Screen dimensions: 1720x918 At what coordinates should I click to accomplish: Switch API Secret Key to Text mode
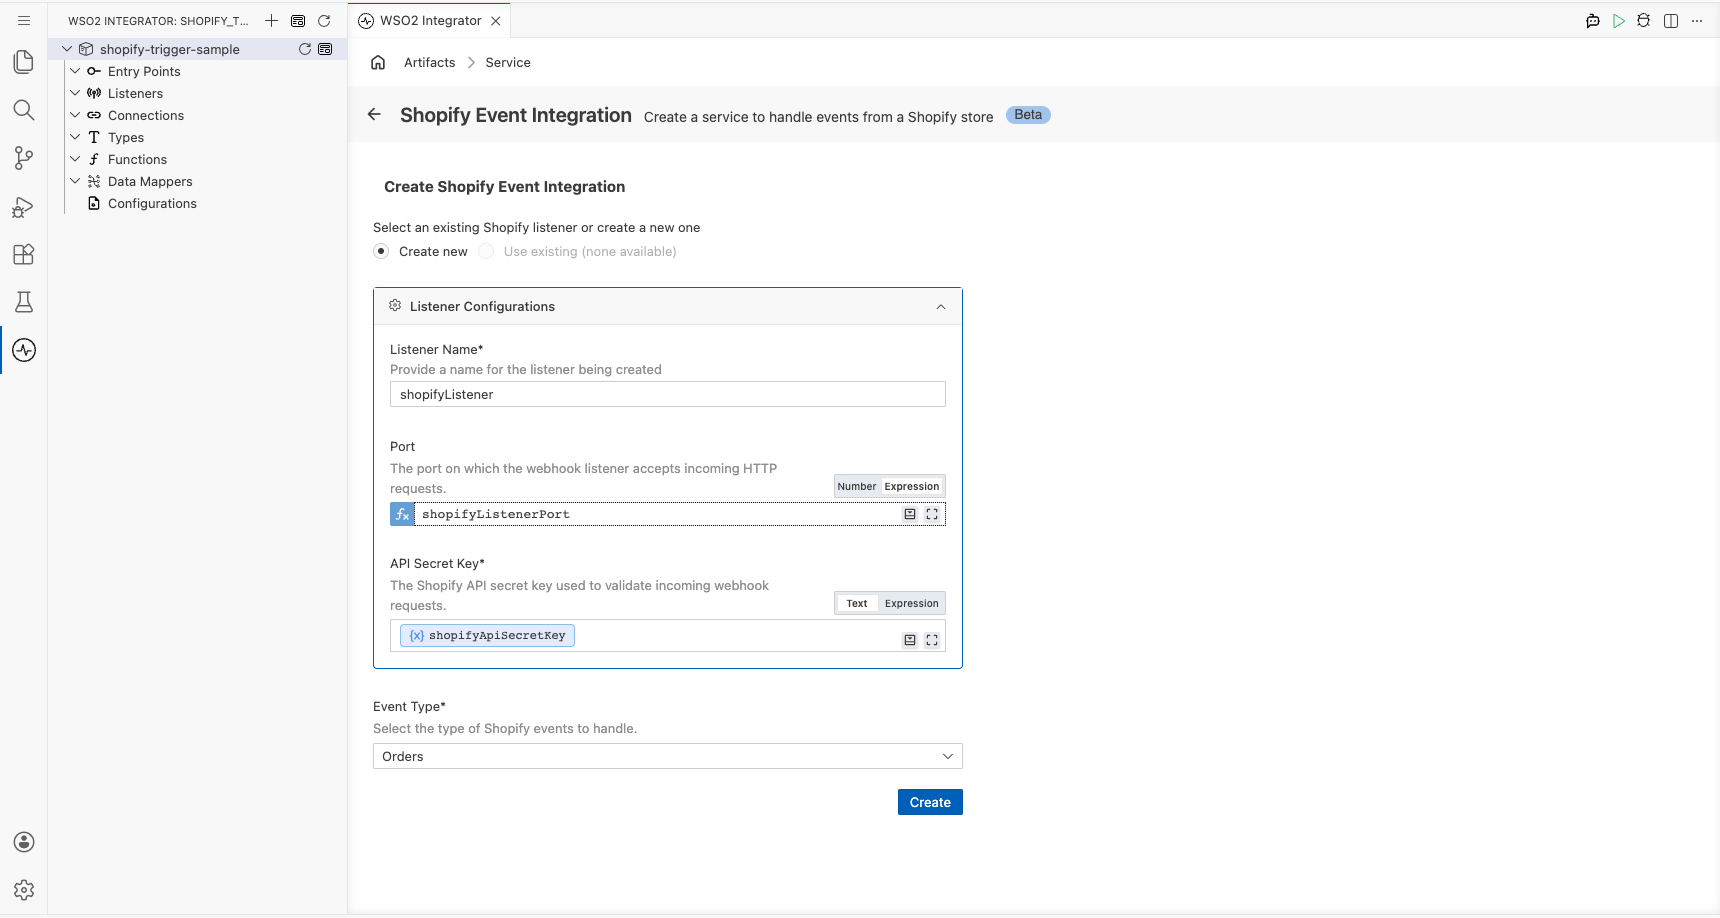[857, 603]
